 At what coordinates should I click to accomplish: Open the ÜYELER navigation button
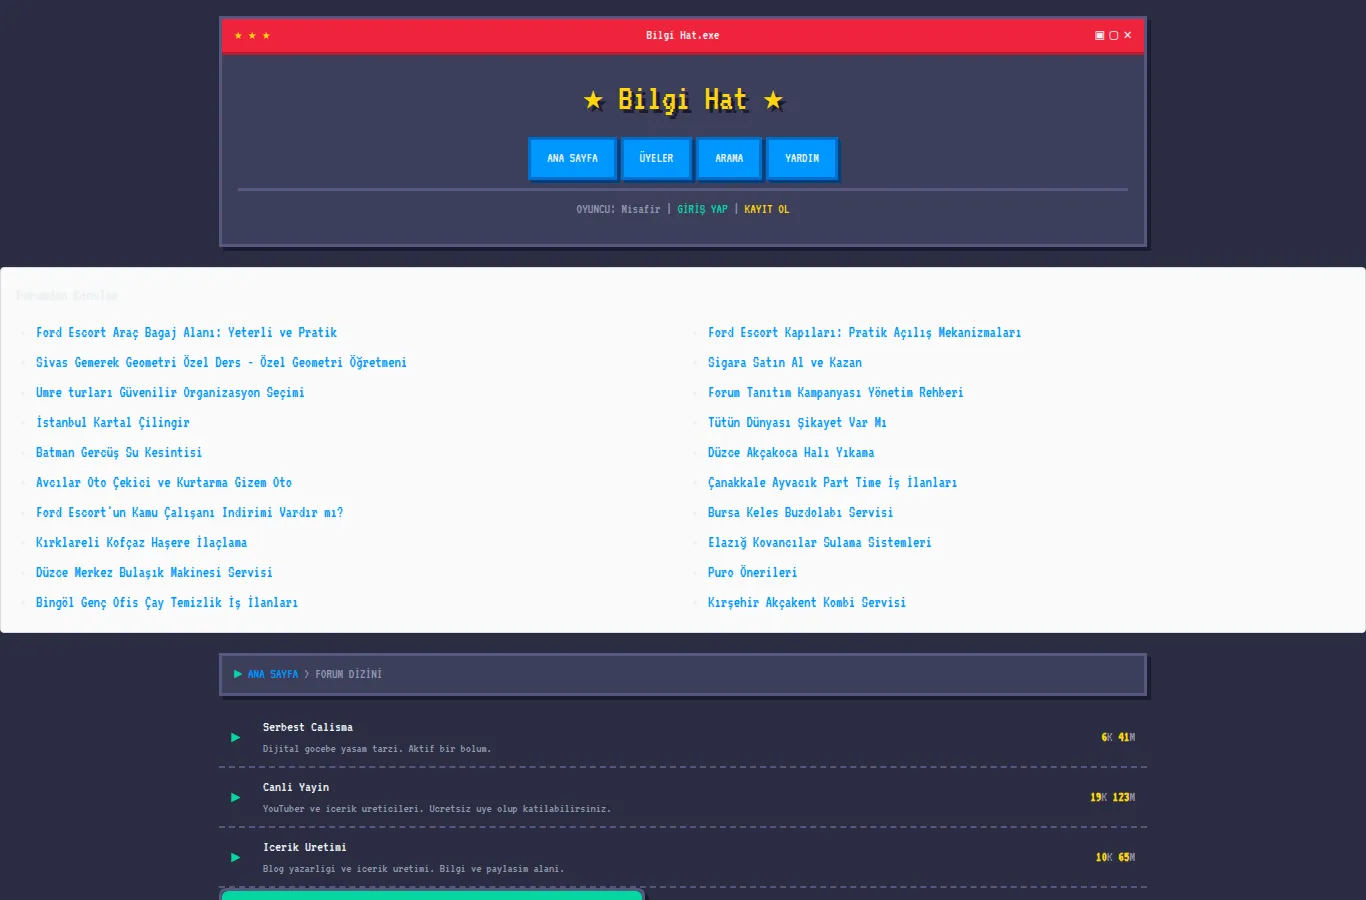656,158
